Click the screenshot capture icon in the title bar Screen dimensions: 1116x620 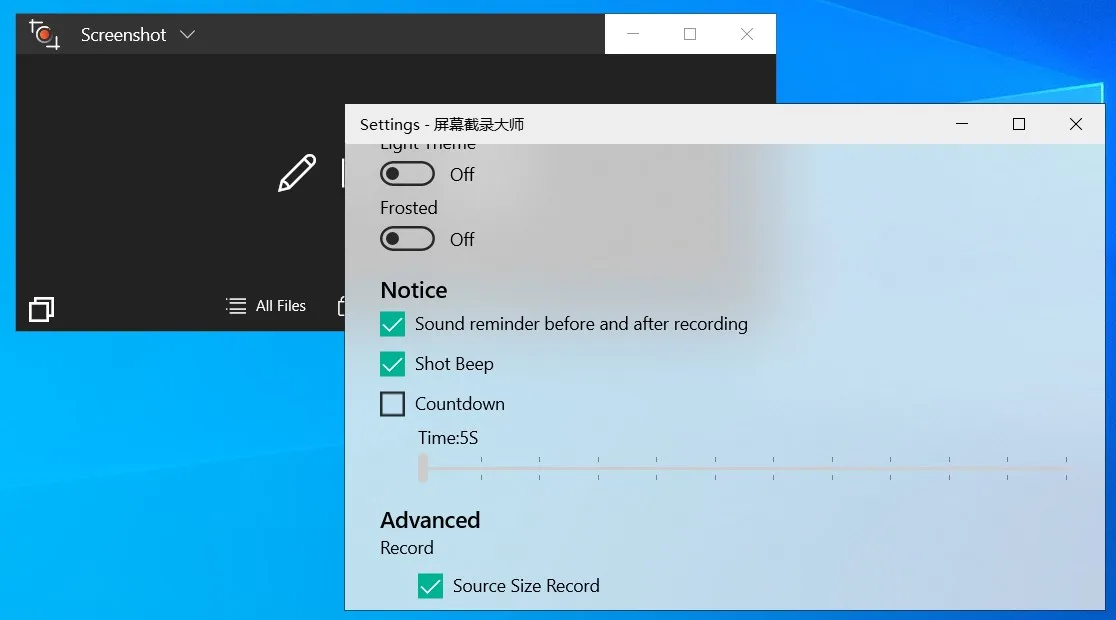pos(44,34)
